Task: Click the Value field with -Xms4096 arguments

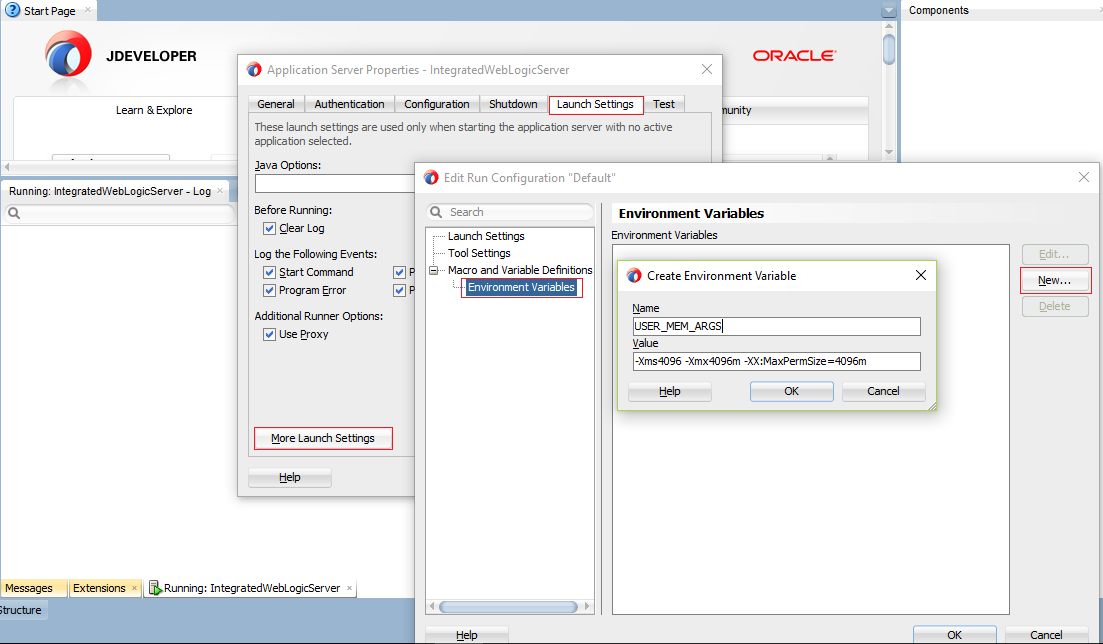Action: coord(777,361)
